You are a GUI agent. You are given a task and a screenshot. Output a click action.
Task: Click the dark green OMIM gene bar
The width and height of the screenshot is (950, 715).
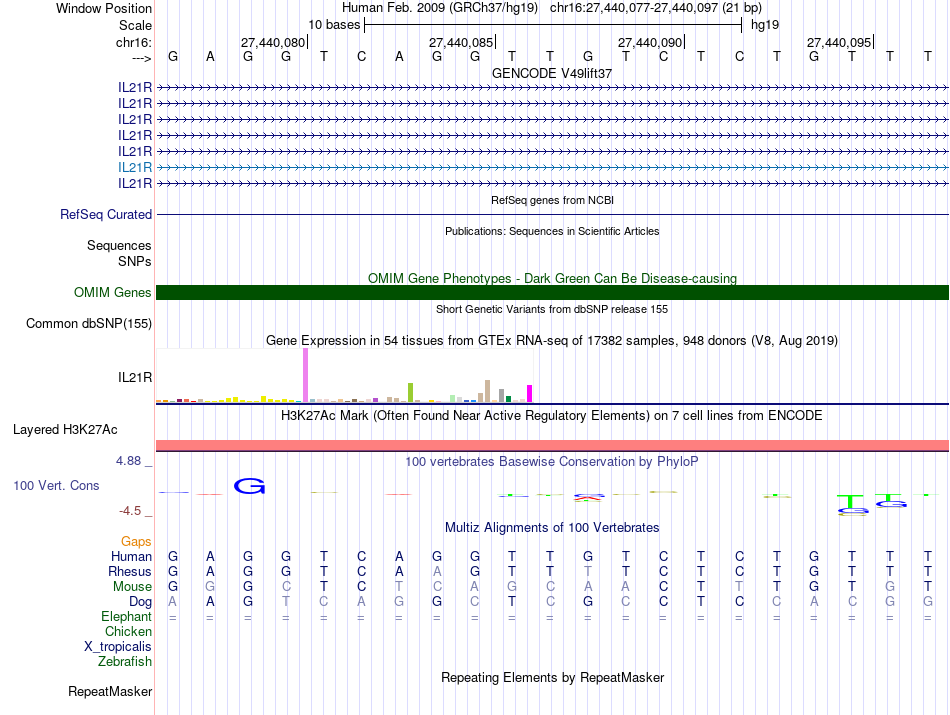coord(552,293)
